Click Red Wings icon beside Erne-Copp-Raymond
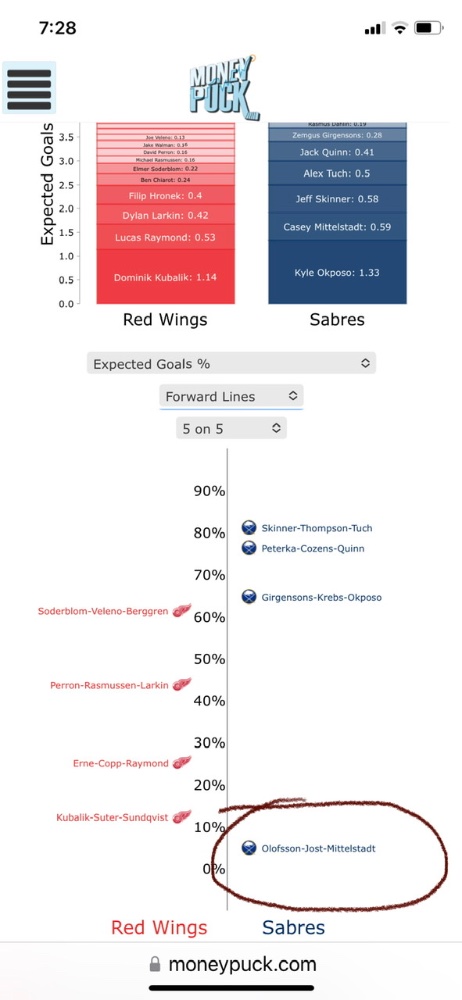Image resolution: width=462 pixels, height=1000 pixels. pos(183,763)
